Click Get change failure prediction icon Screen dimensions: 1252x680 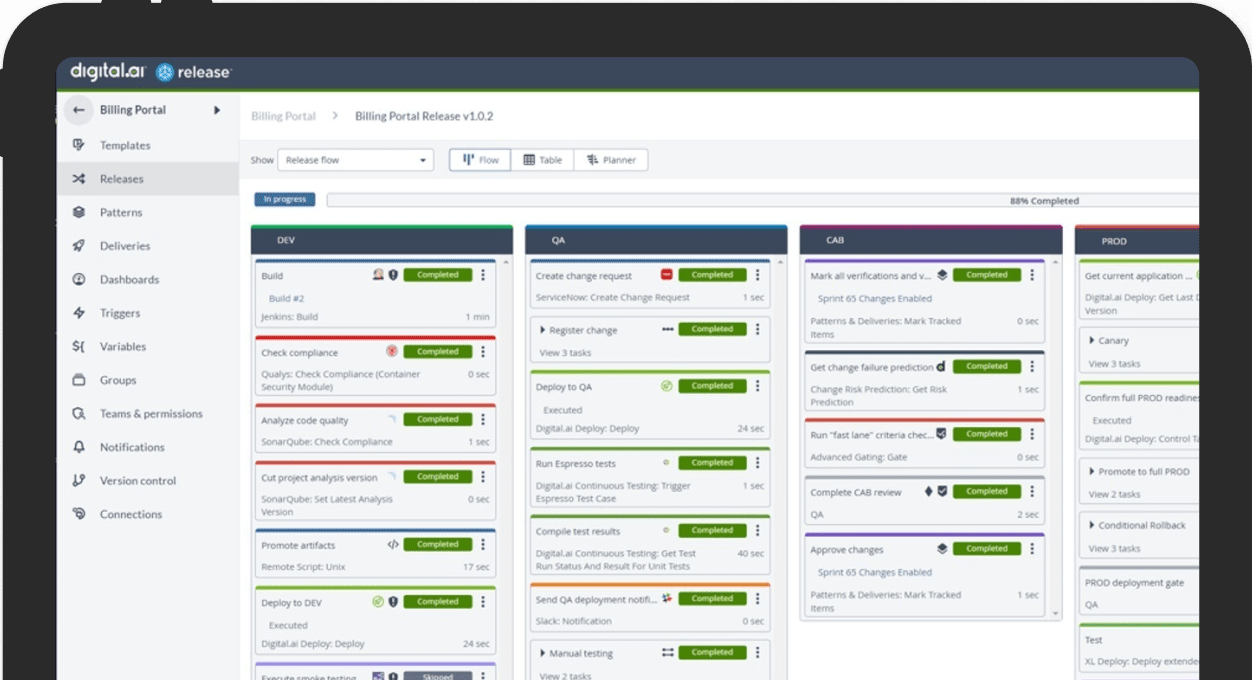point(941,367)
